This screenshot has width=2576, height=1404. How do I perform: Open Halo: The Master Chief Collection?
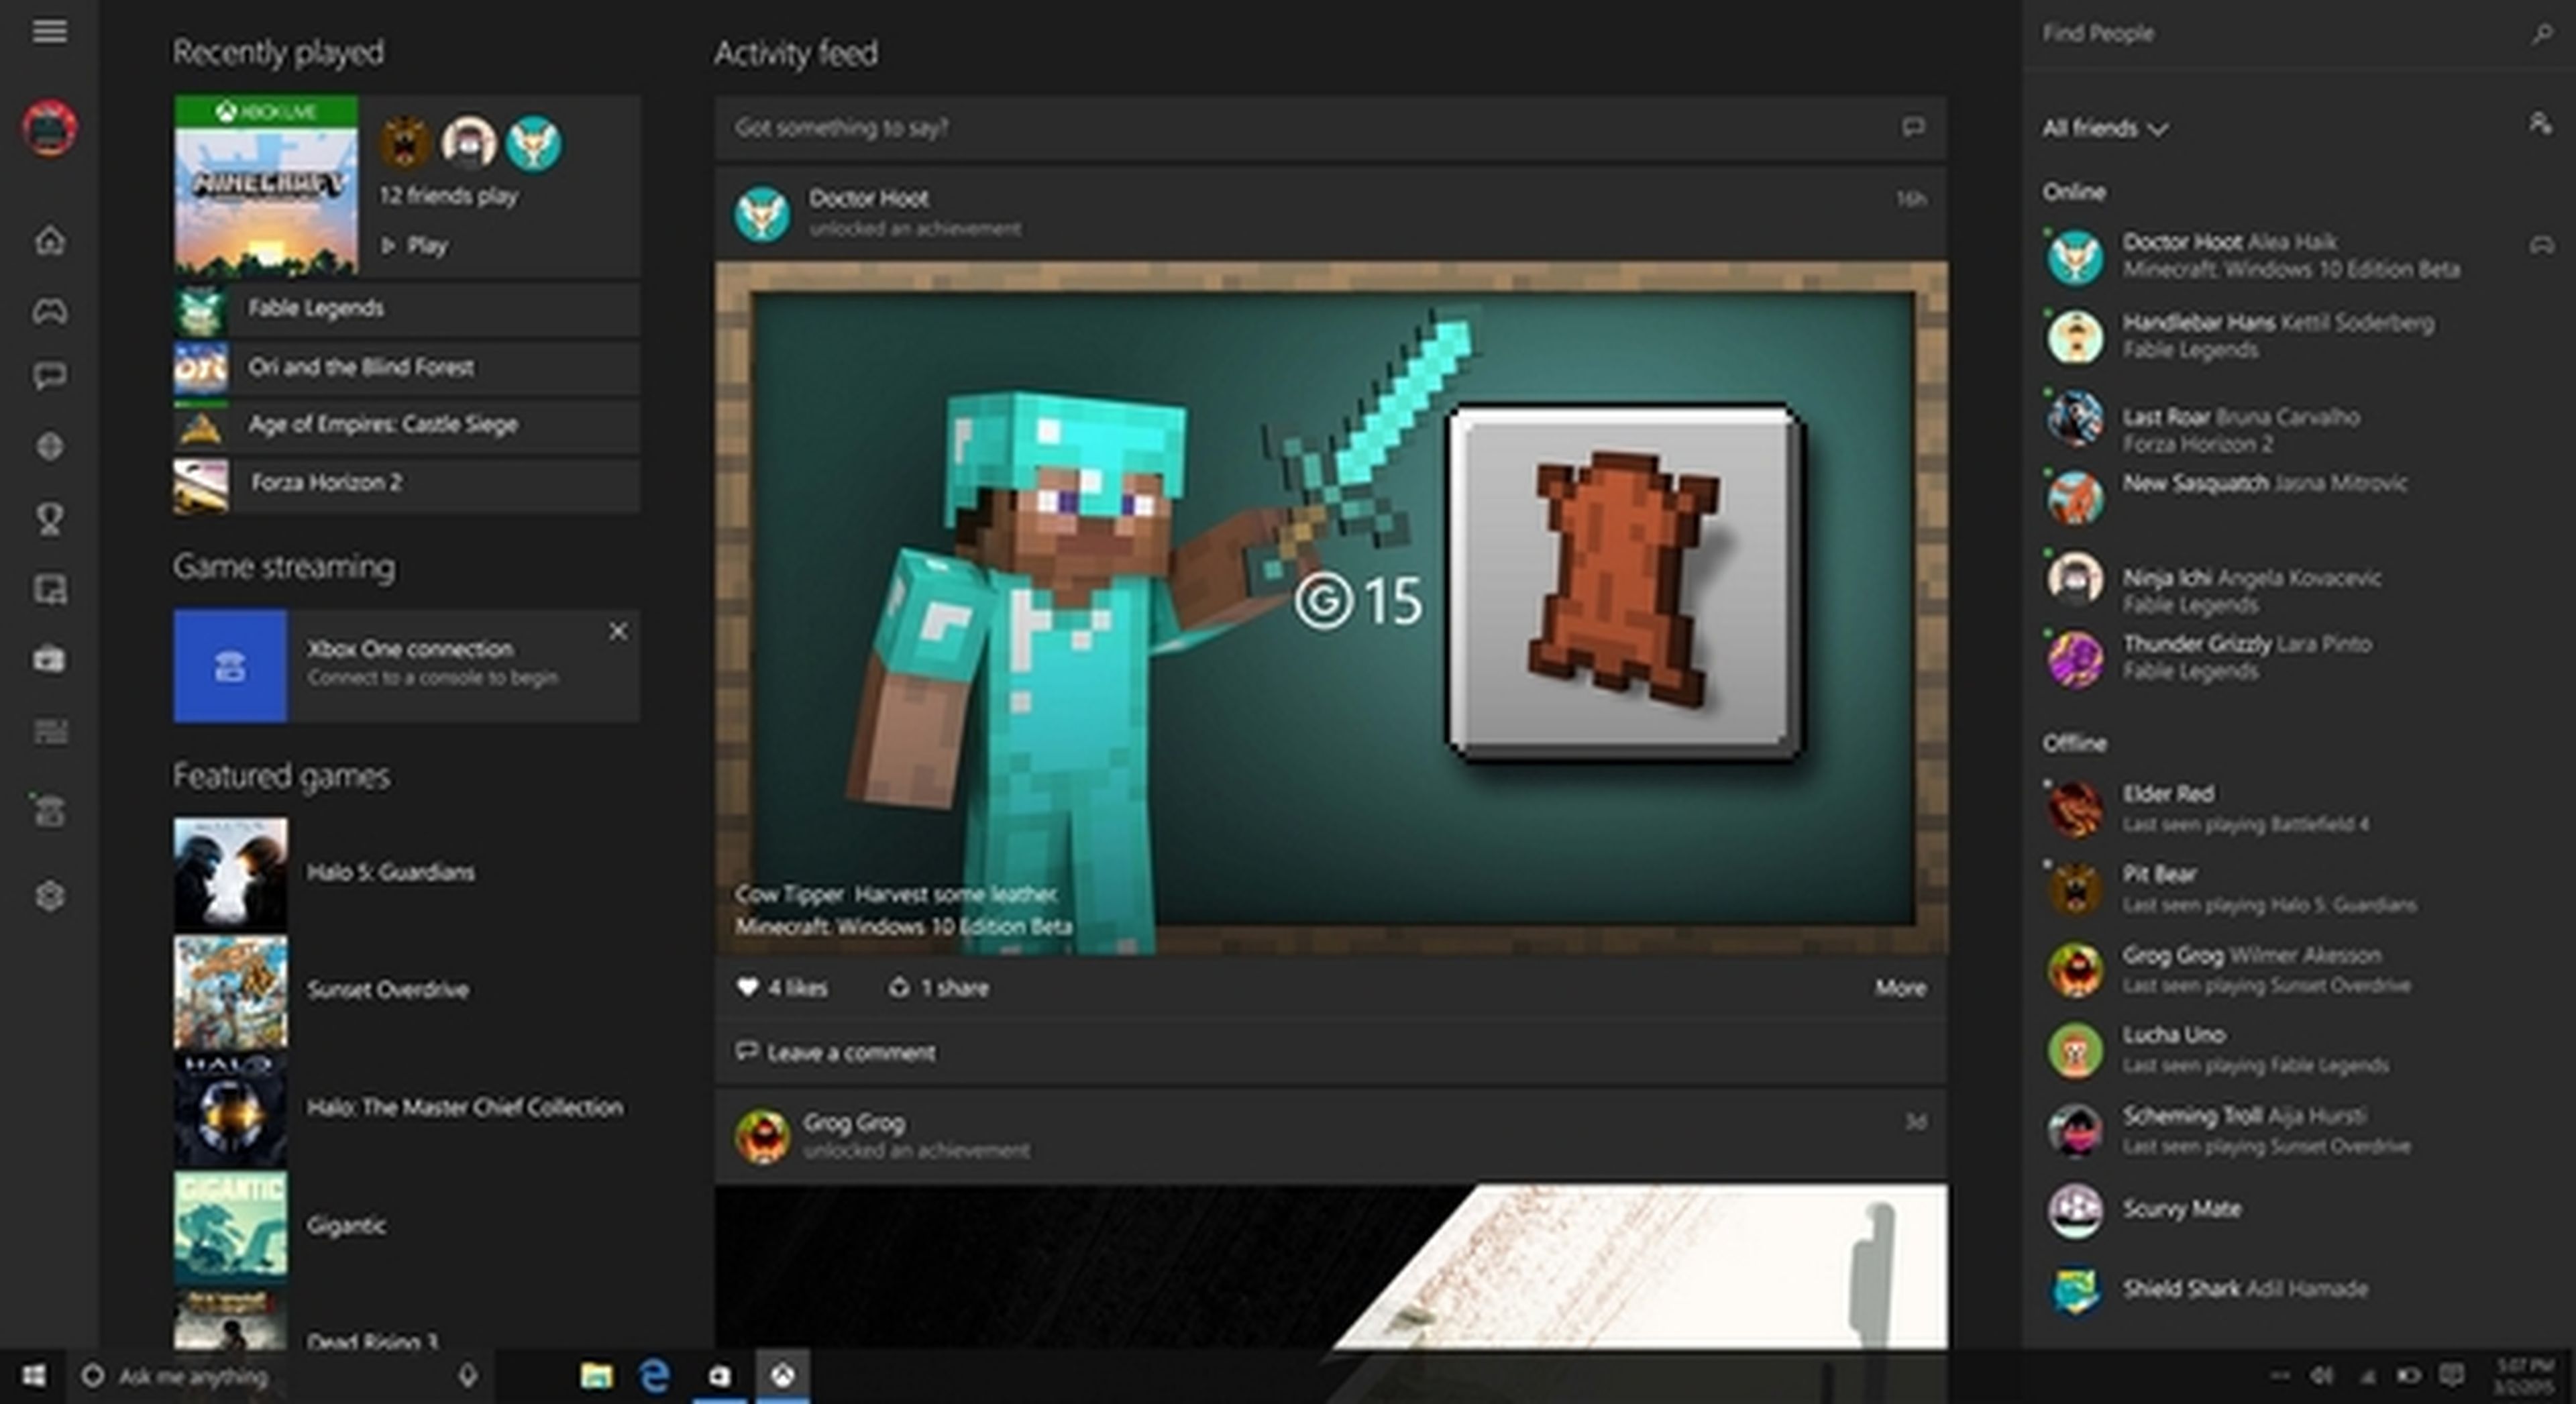click(x=407, y=1108)
